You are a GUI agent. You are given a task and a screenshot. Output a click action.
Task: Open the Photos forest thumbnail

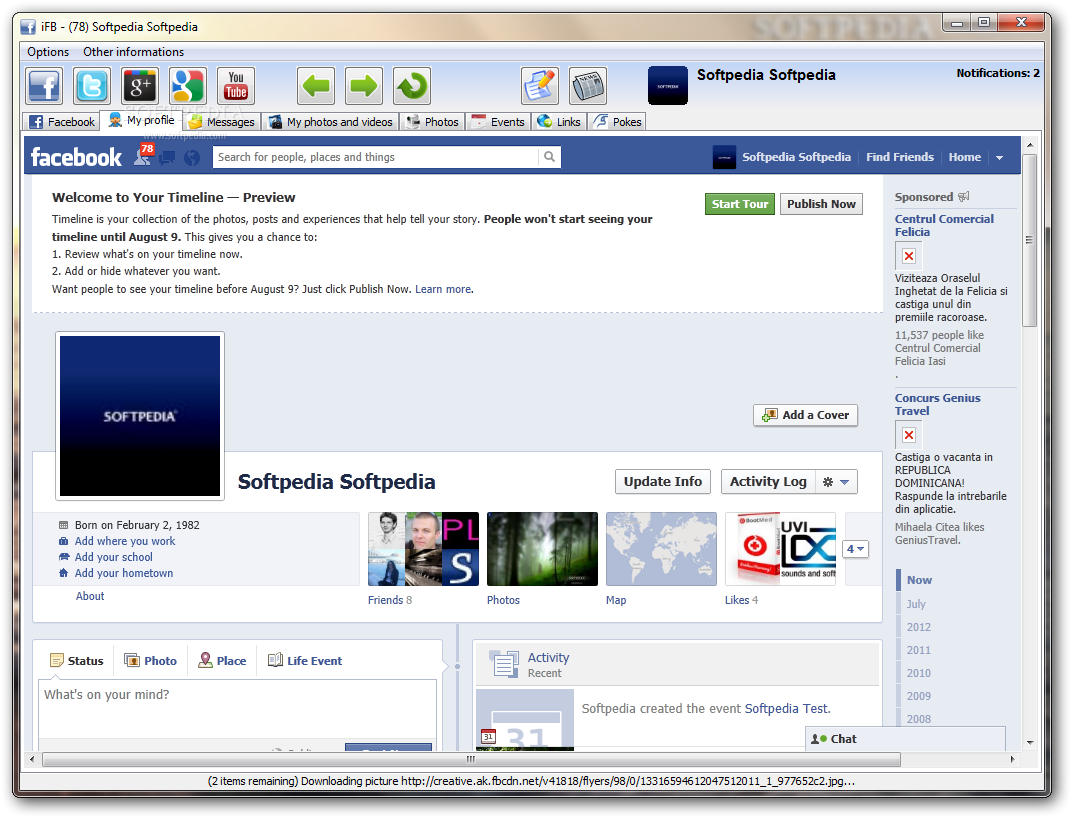pos(542,549)
